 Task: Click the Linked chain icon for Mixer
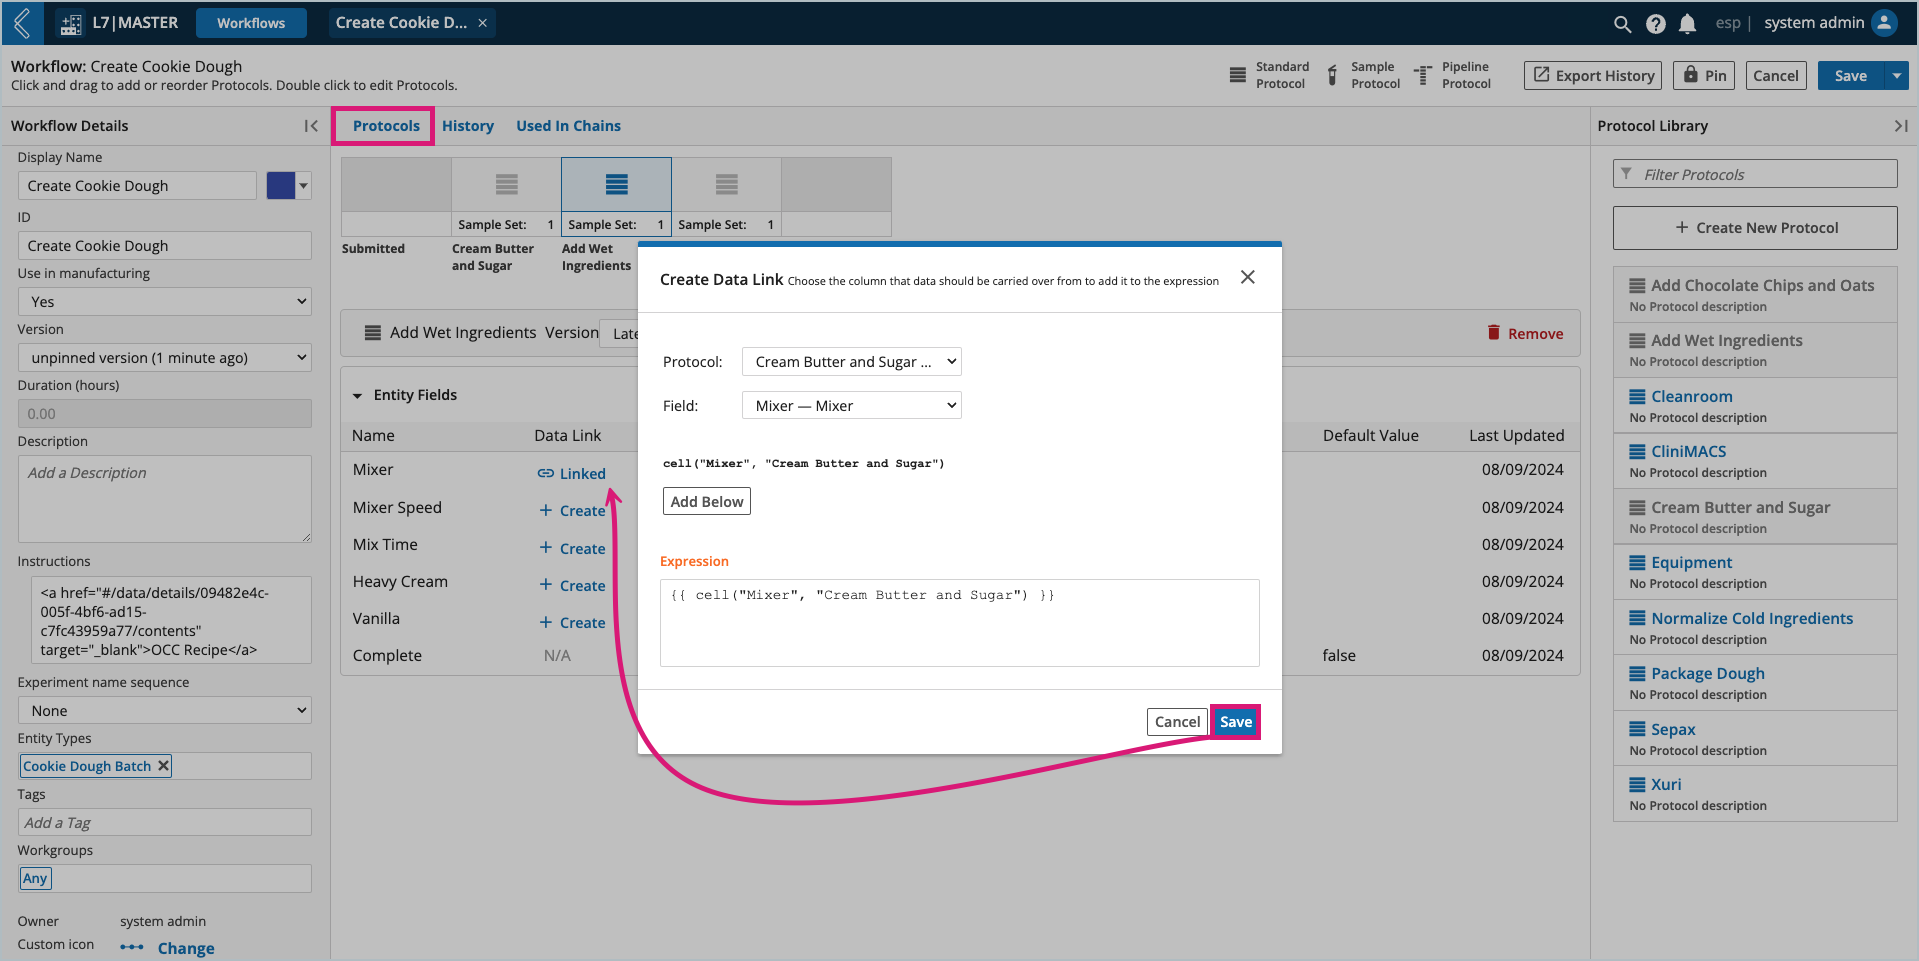coord(545,473)
